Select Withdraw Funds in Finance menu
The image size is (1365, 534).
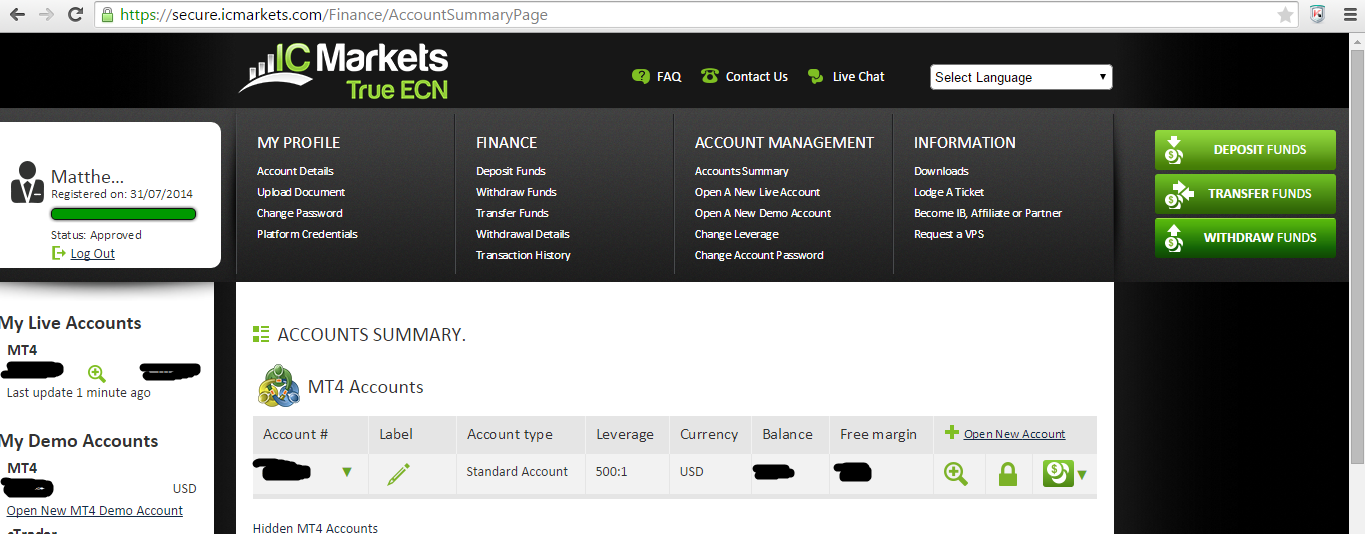pyautogui.click(x=516, y=192)
